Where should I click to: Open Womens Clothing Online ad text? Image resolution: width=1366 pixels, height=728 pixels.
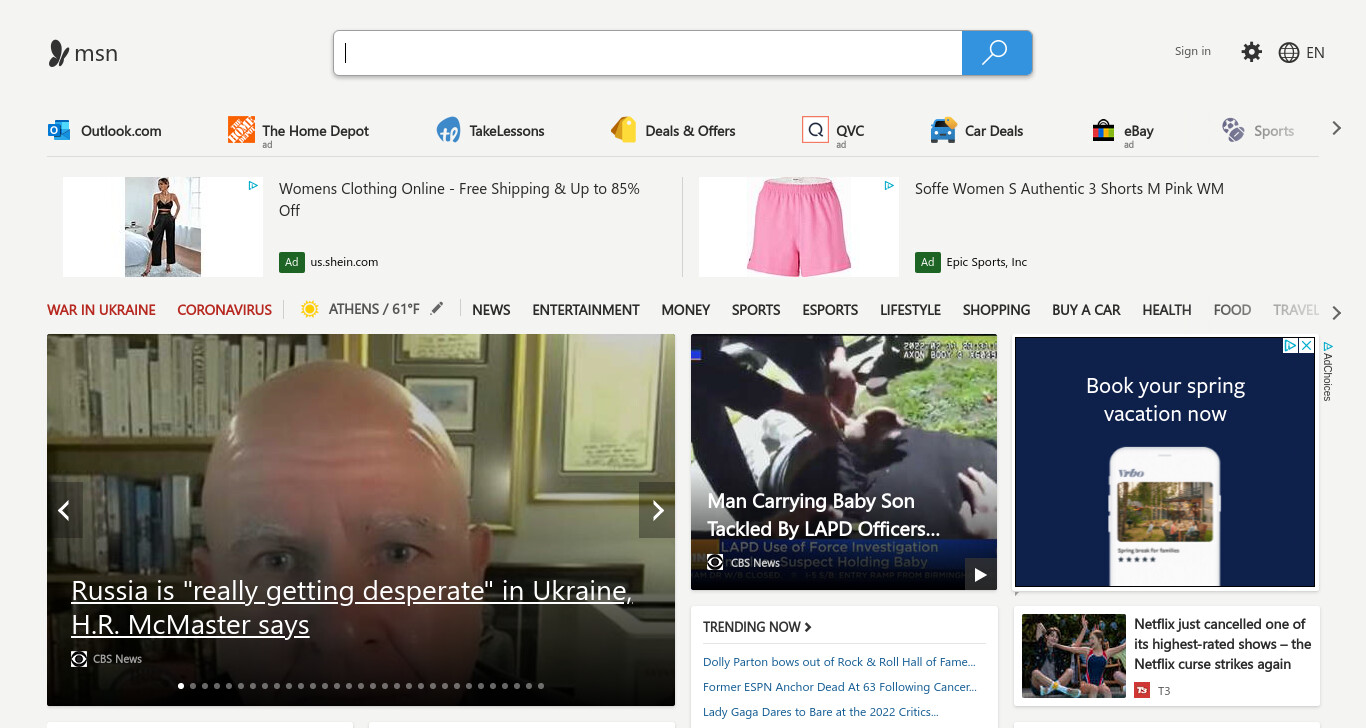click(x=459, y=199)
